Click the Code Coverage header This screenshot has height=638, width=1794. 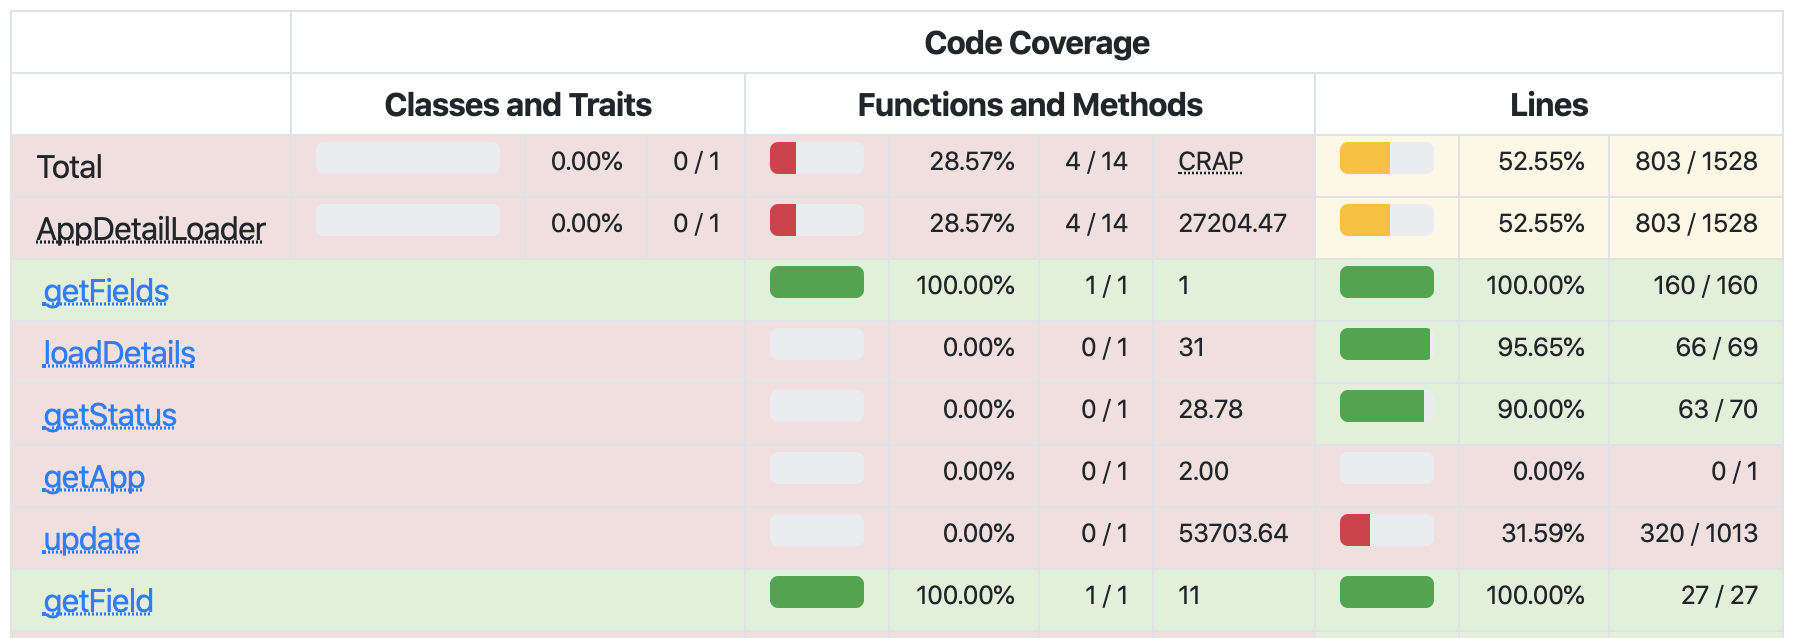1036,43
